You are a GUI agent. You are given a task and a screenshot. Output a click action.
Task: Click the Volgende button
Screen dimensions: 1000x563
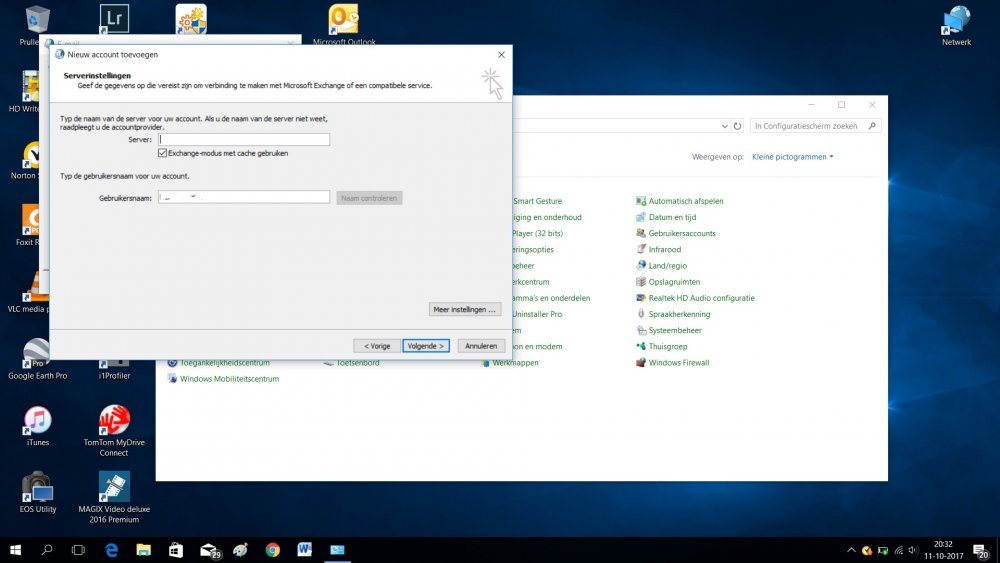426,346
